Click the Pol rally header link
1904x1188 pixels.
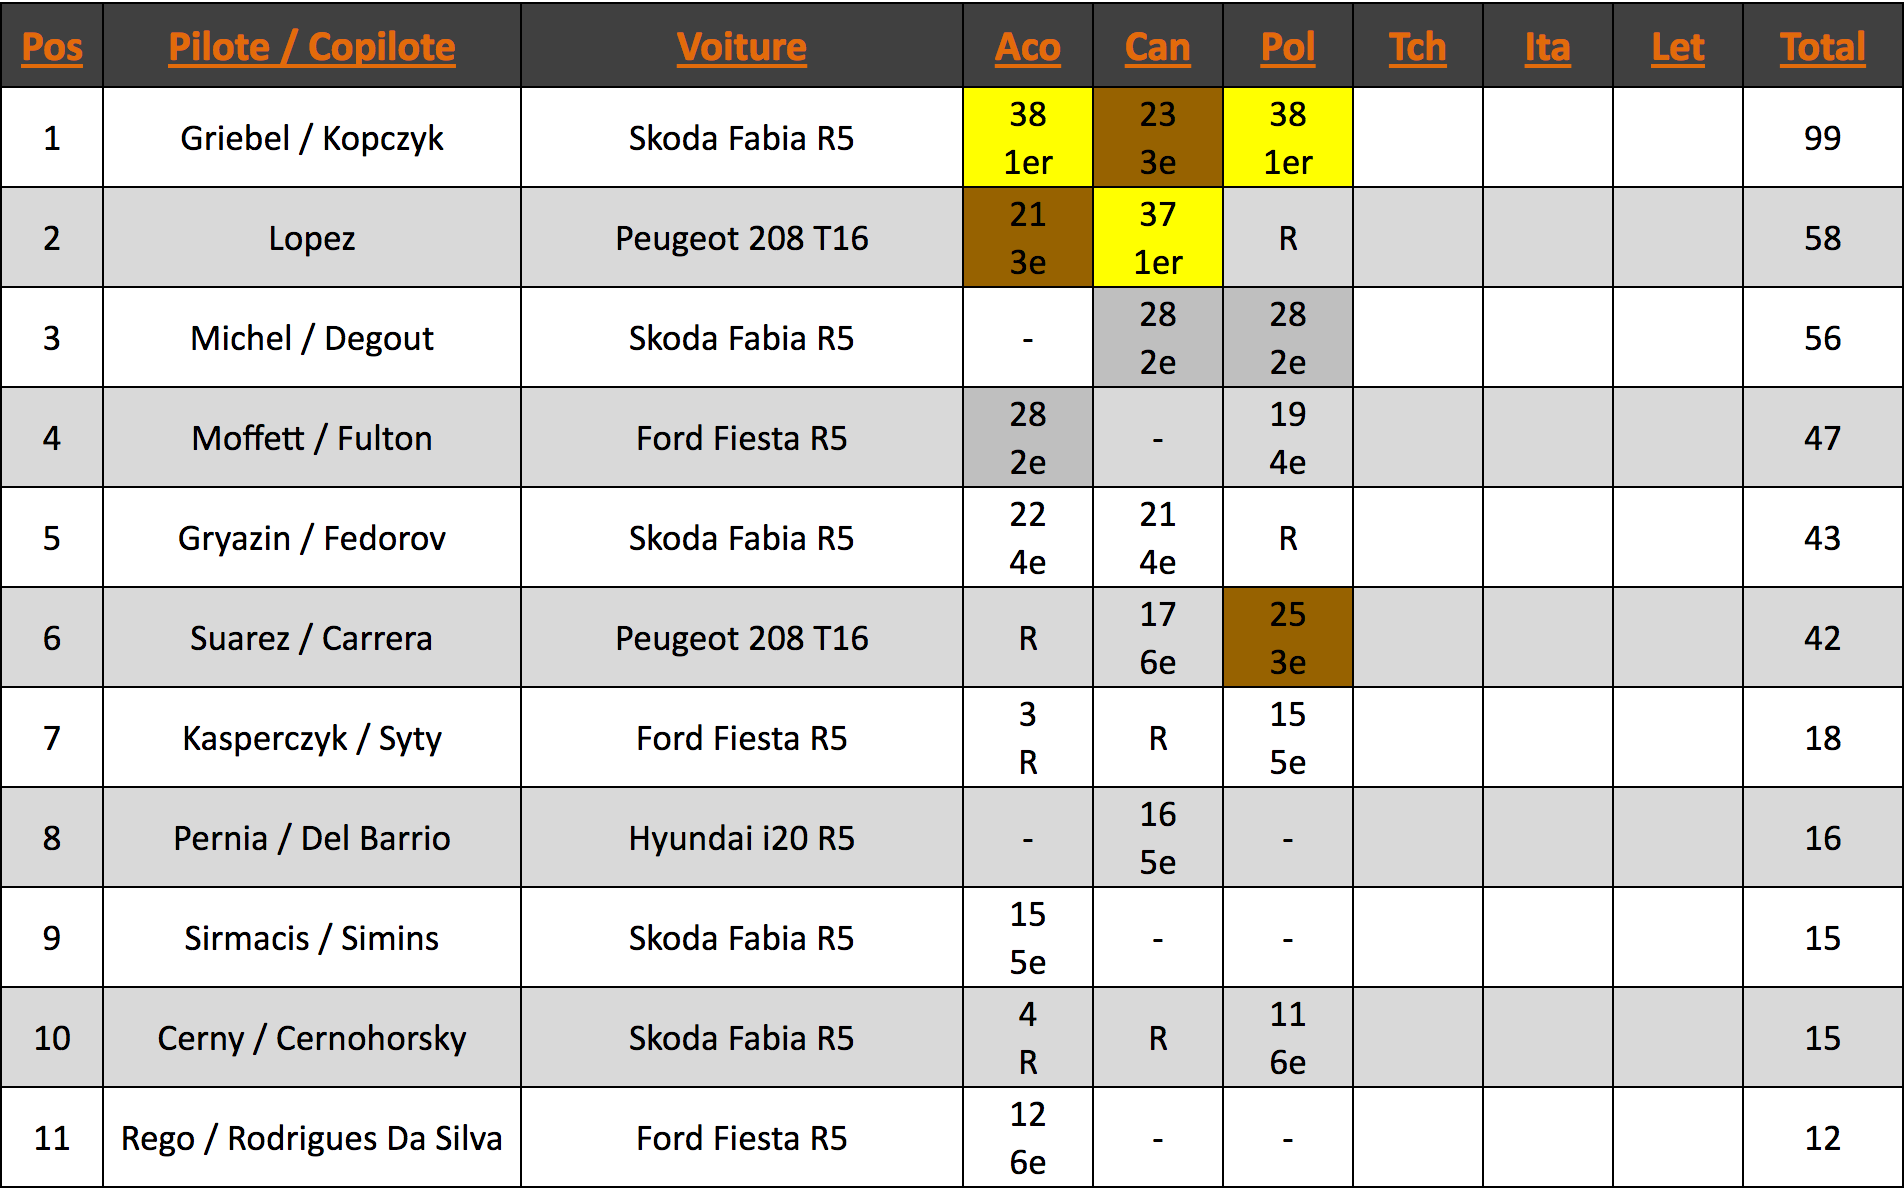click(x=1288, y=47)
